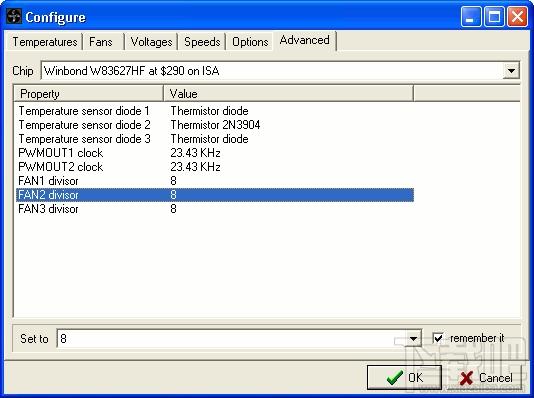Select the Temperature sensor diode 1 row

click(x=215, y=111)
